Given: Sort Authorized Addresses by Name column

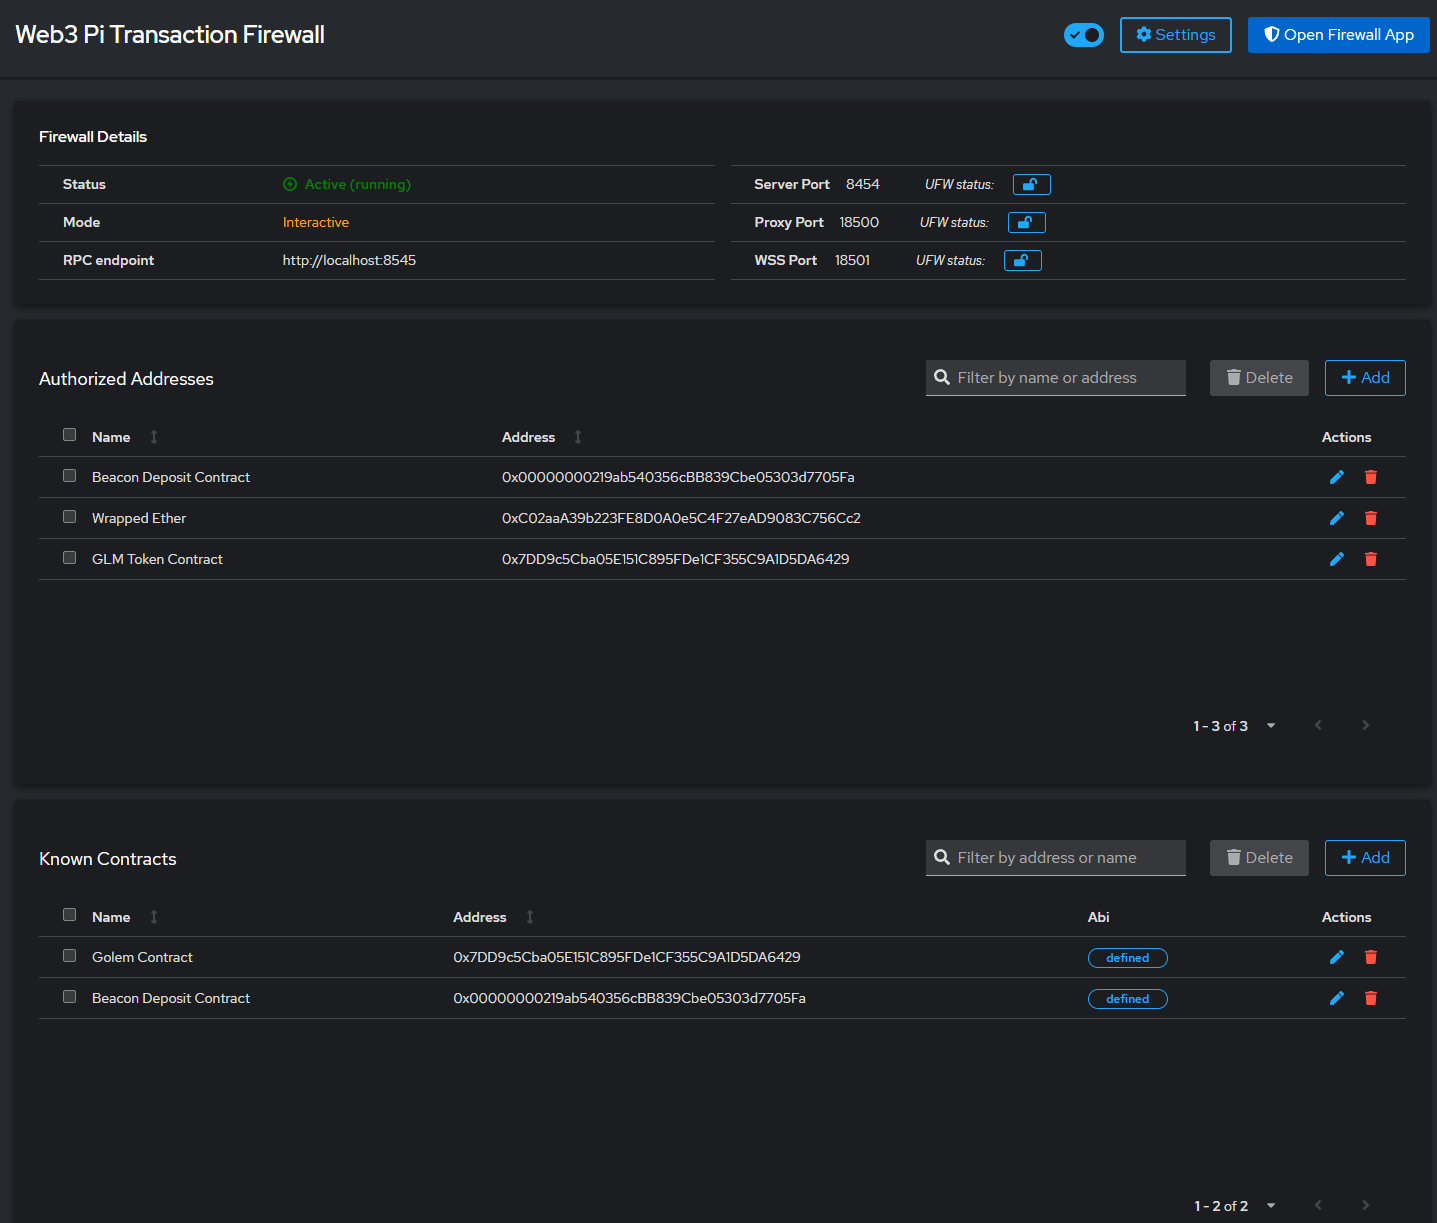Looking at the screenshot, I should 111,437.
